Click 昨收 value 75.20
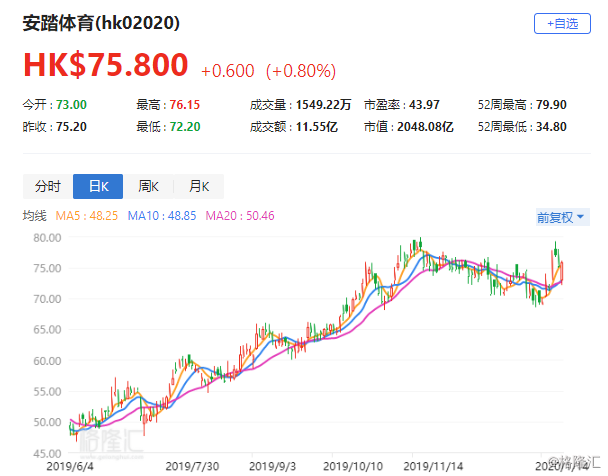 tap(71, 127)
